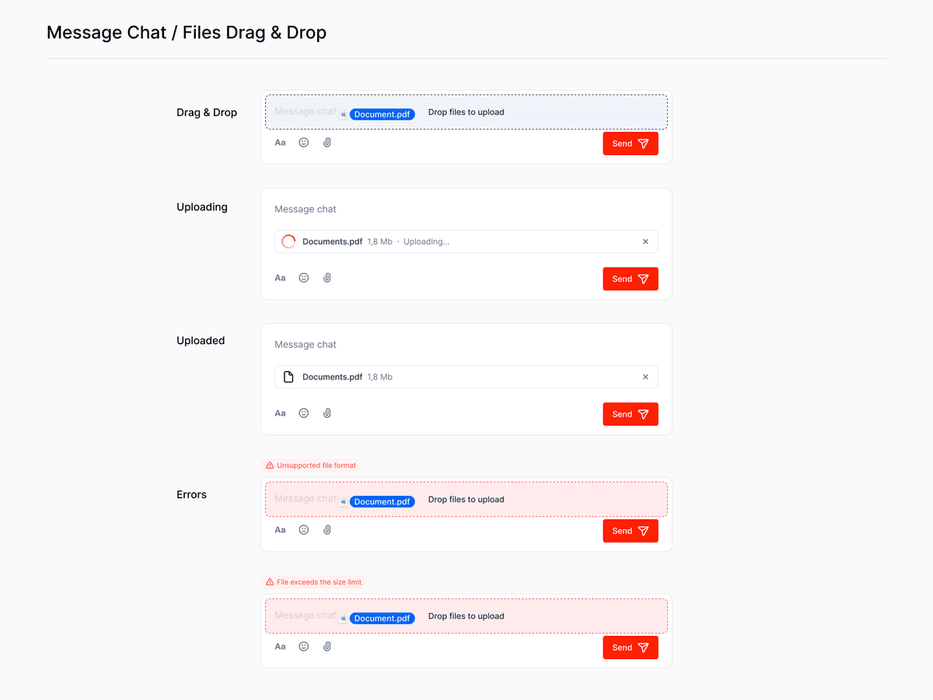Click Send in Unsupported file format composer
The height and width of the screenshot is (700, 933).
630,531
